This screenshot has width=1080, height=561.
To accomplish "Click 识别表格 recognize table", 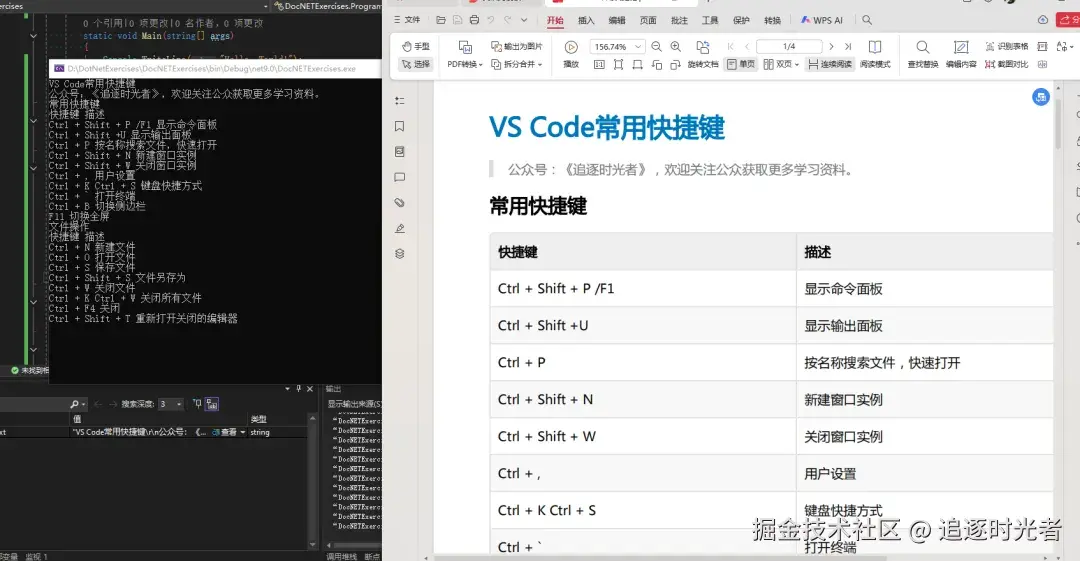I will 1006,46.
